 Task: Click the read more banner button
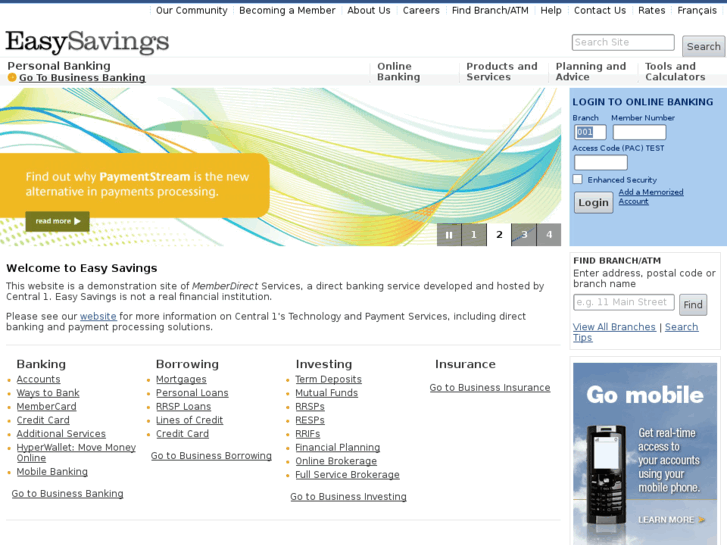click(x=57, y=221)
